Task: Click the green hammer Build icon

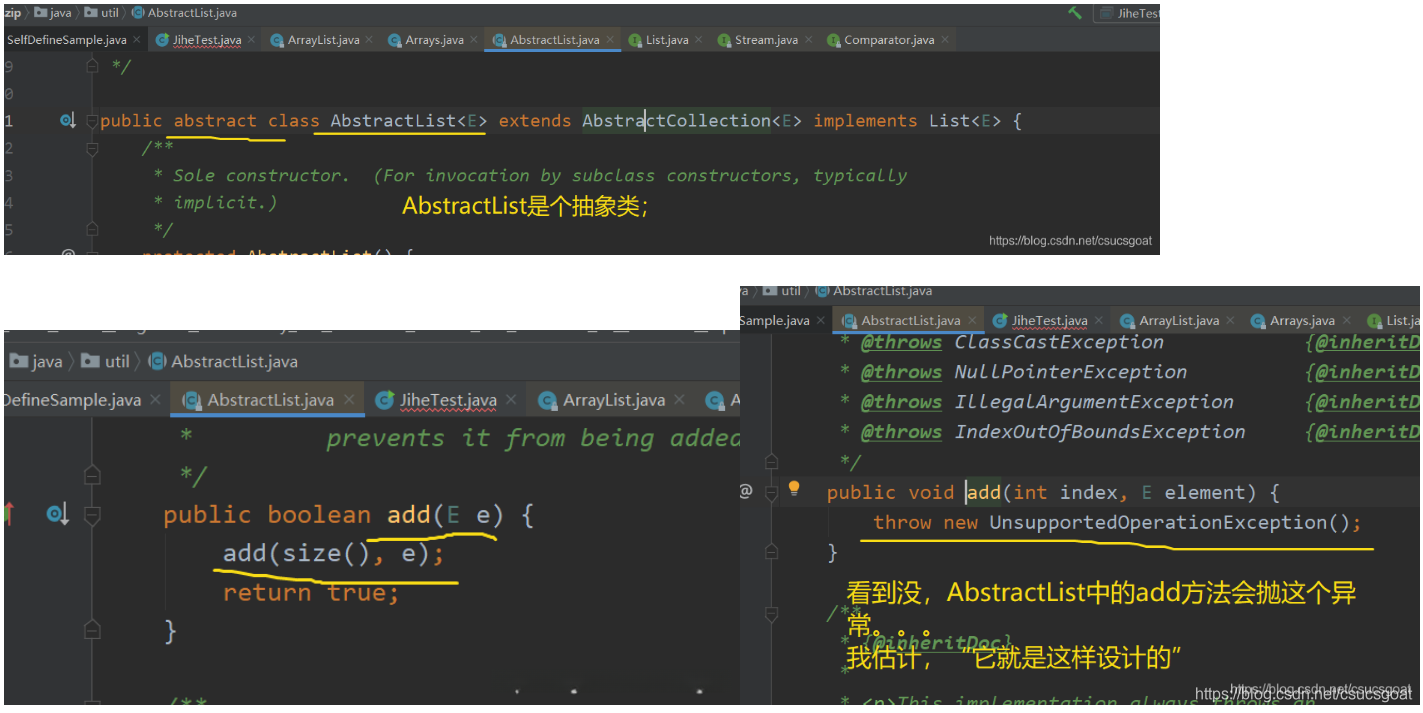Action: click(1075, 13)
